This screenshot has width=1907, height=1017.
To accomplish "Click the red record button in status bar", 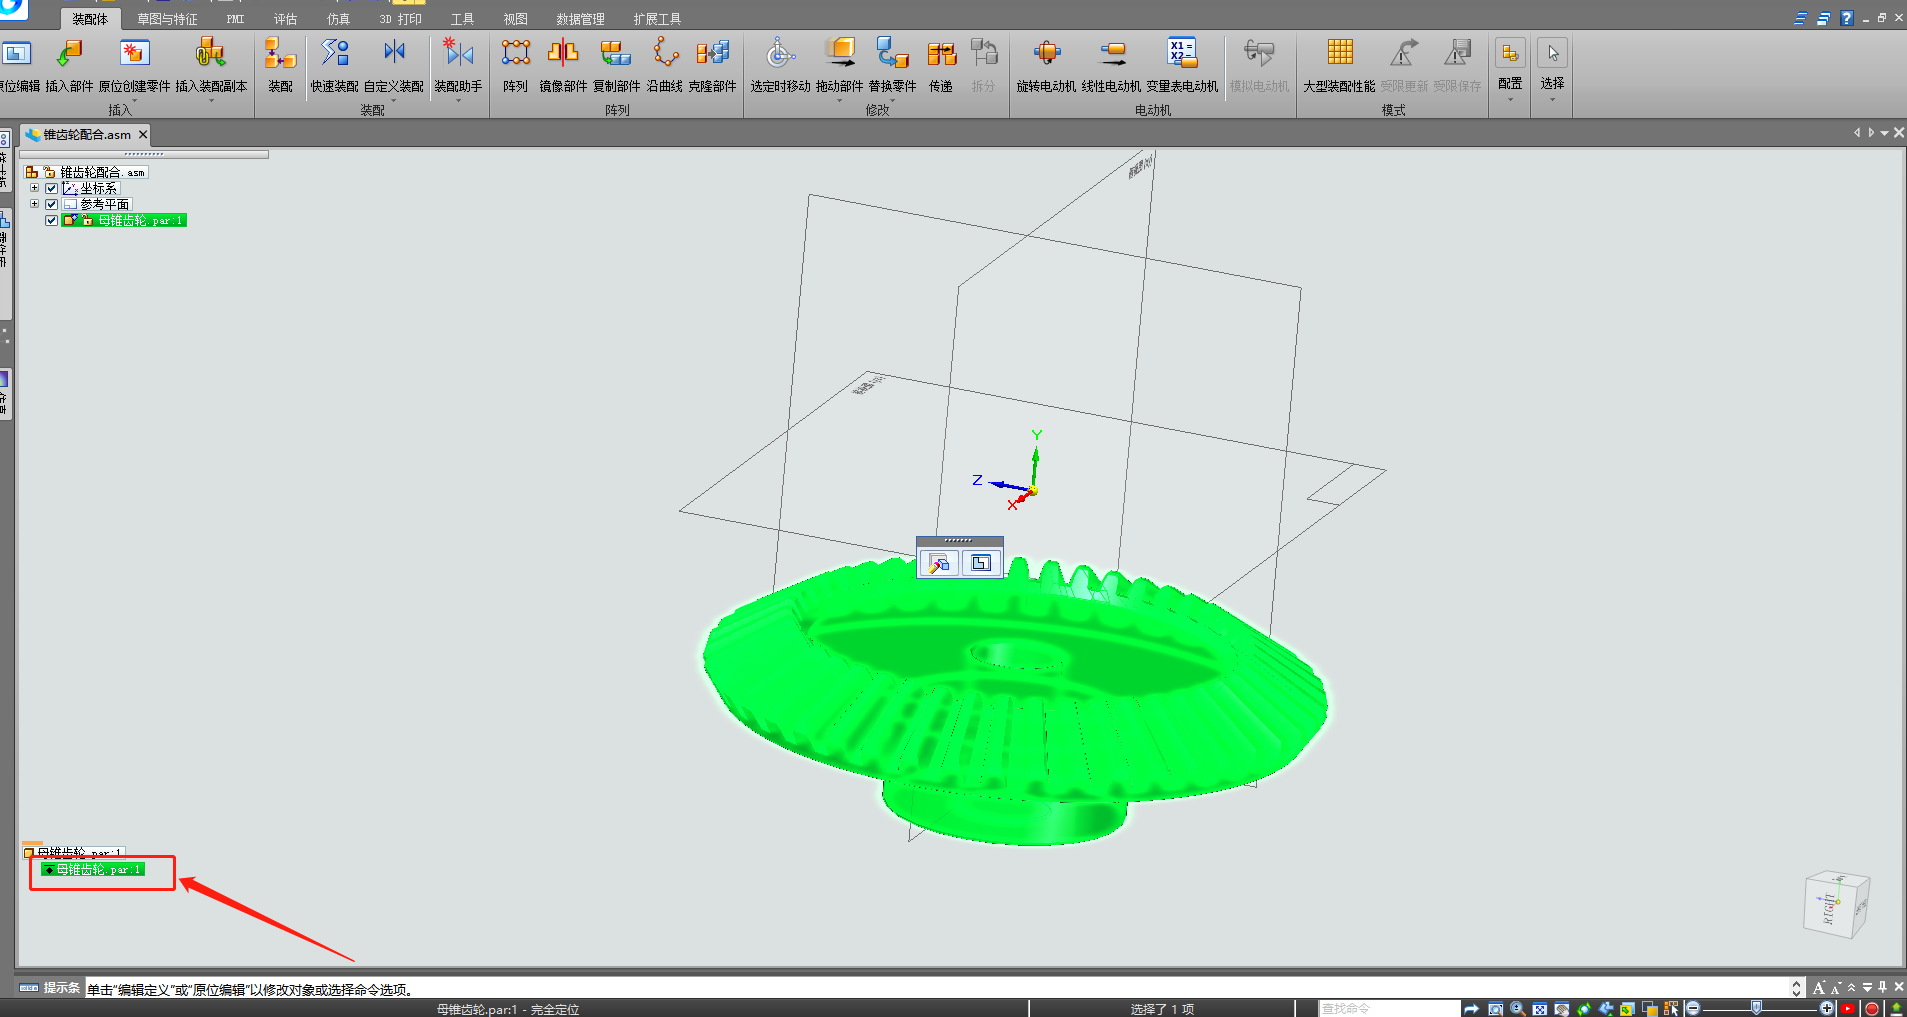I will pyautogui.click(x=1872, y=1009).
